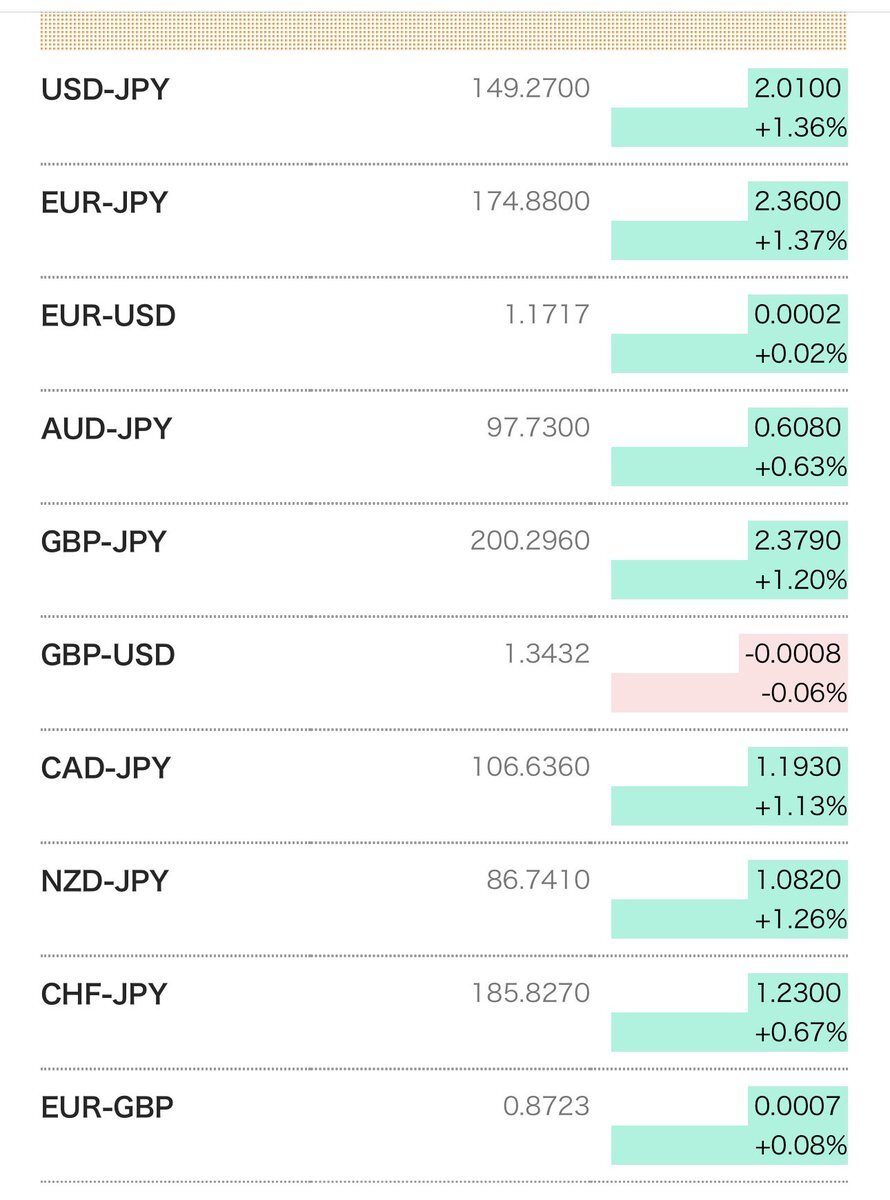The height and width of the screenshot is (1200, 890).
Task: Click the dotted tan header banner
Action: pyautogui.click(x=442, y=31)
